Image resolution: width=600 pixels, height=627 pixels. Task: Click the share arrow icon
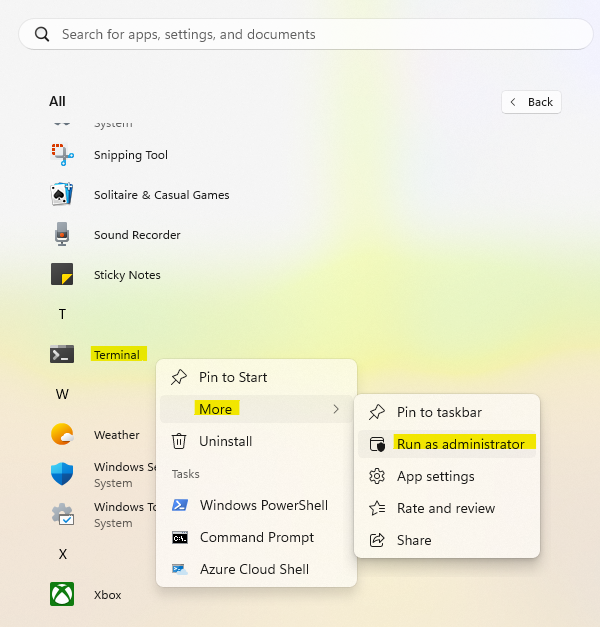pyautogui.click(x=377, y=540)
